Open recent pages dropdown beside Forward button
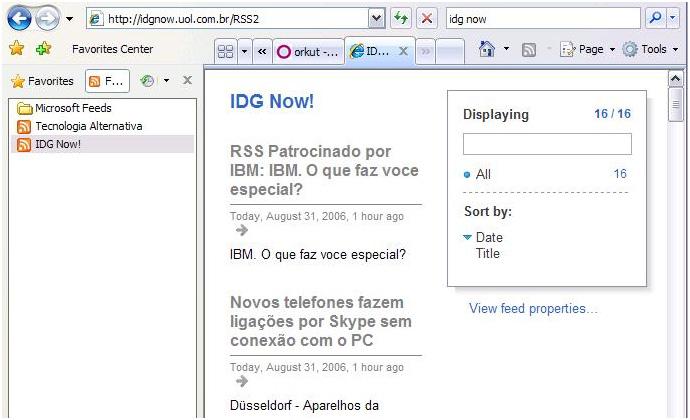The width and height of the screenshot is (690, 420). (x=70, y=19)
